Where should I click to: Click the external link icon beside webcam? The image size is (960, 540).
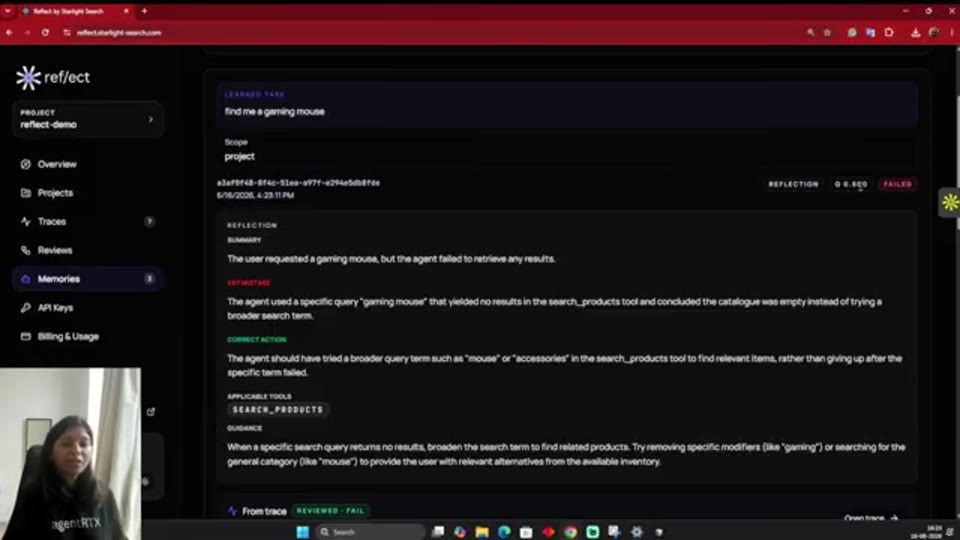[x=151, y=412]
